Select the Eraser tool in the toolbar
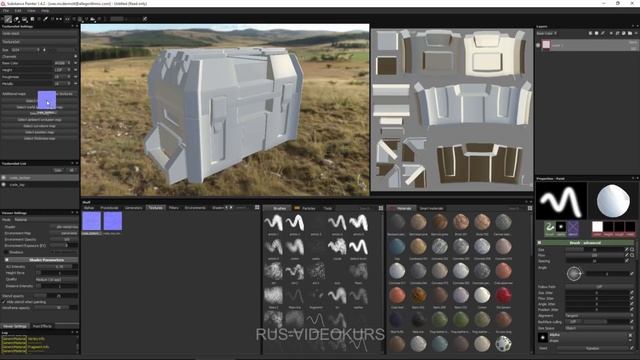Screen dimensions: 640x360 (17, 19)
